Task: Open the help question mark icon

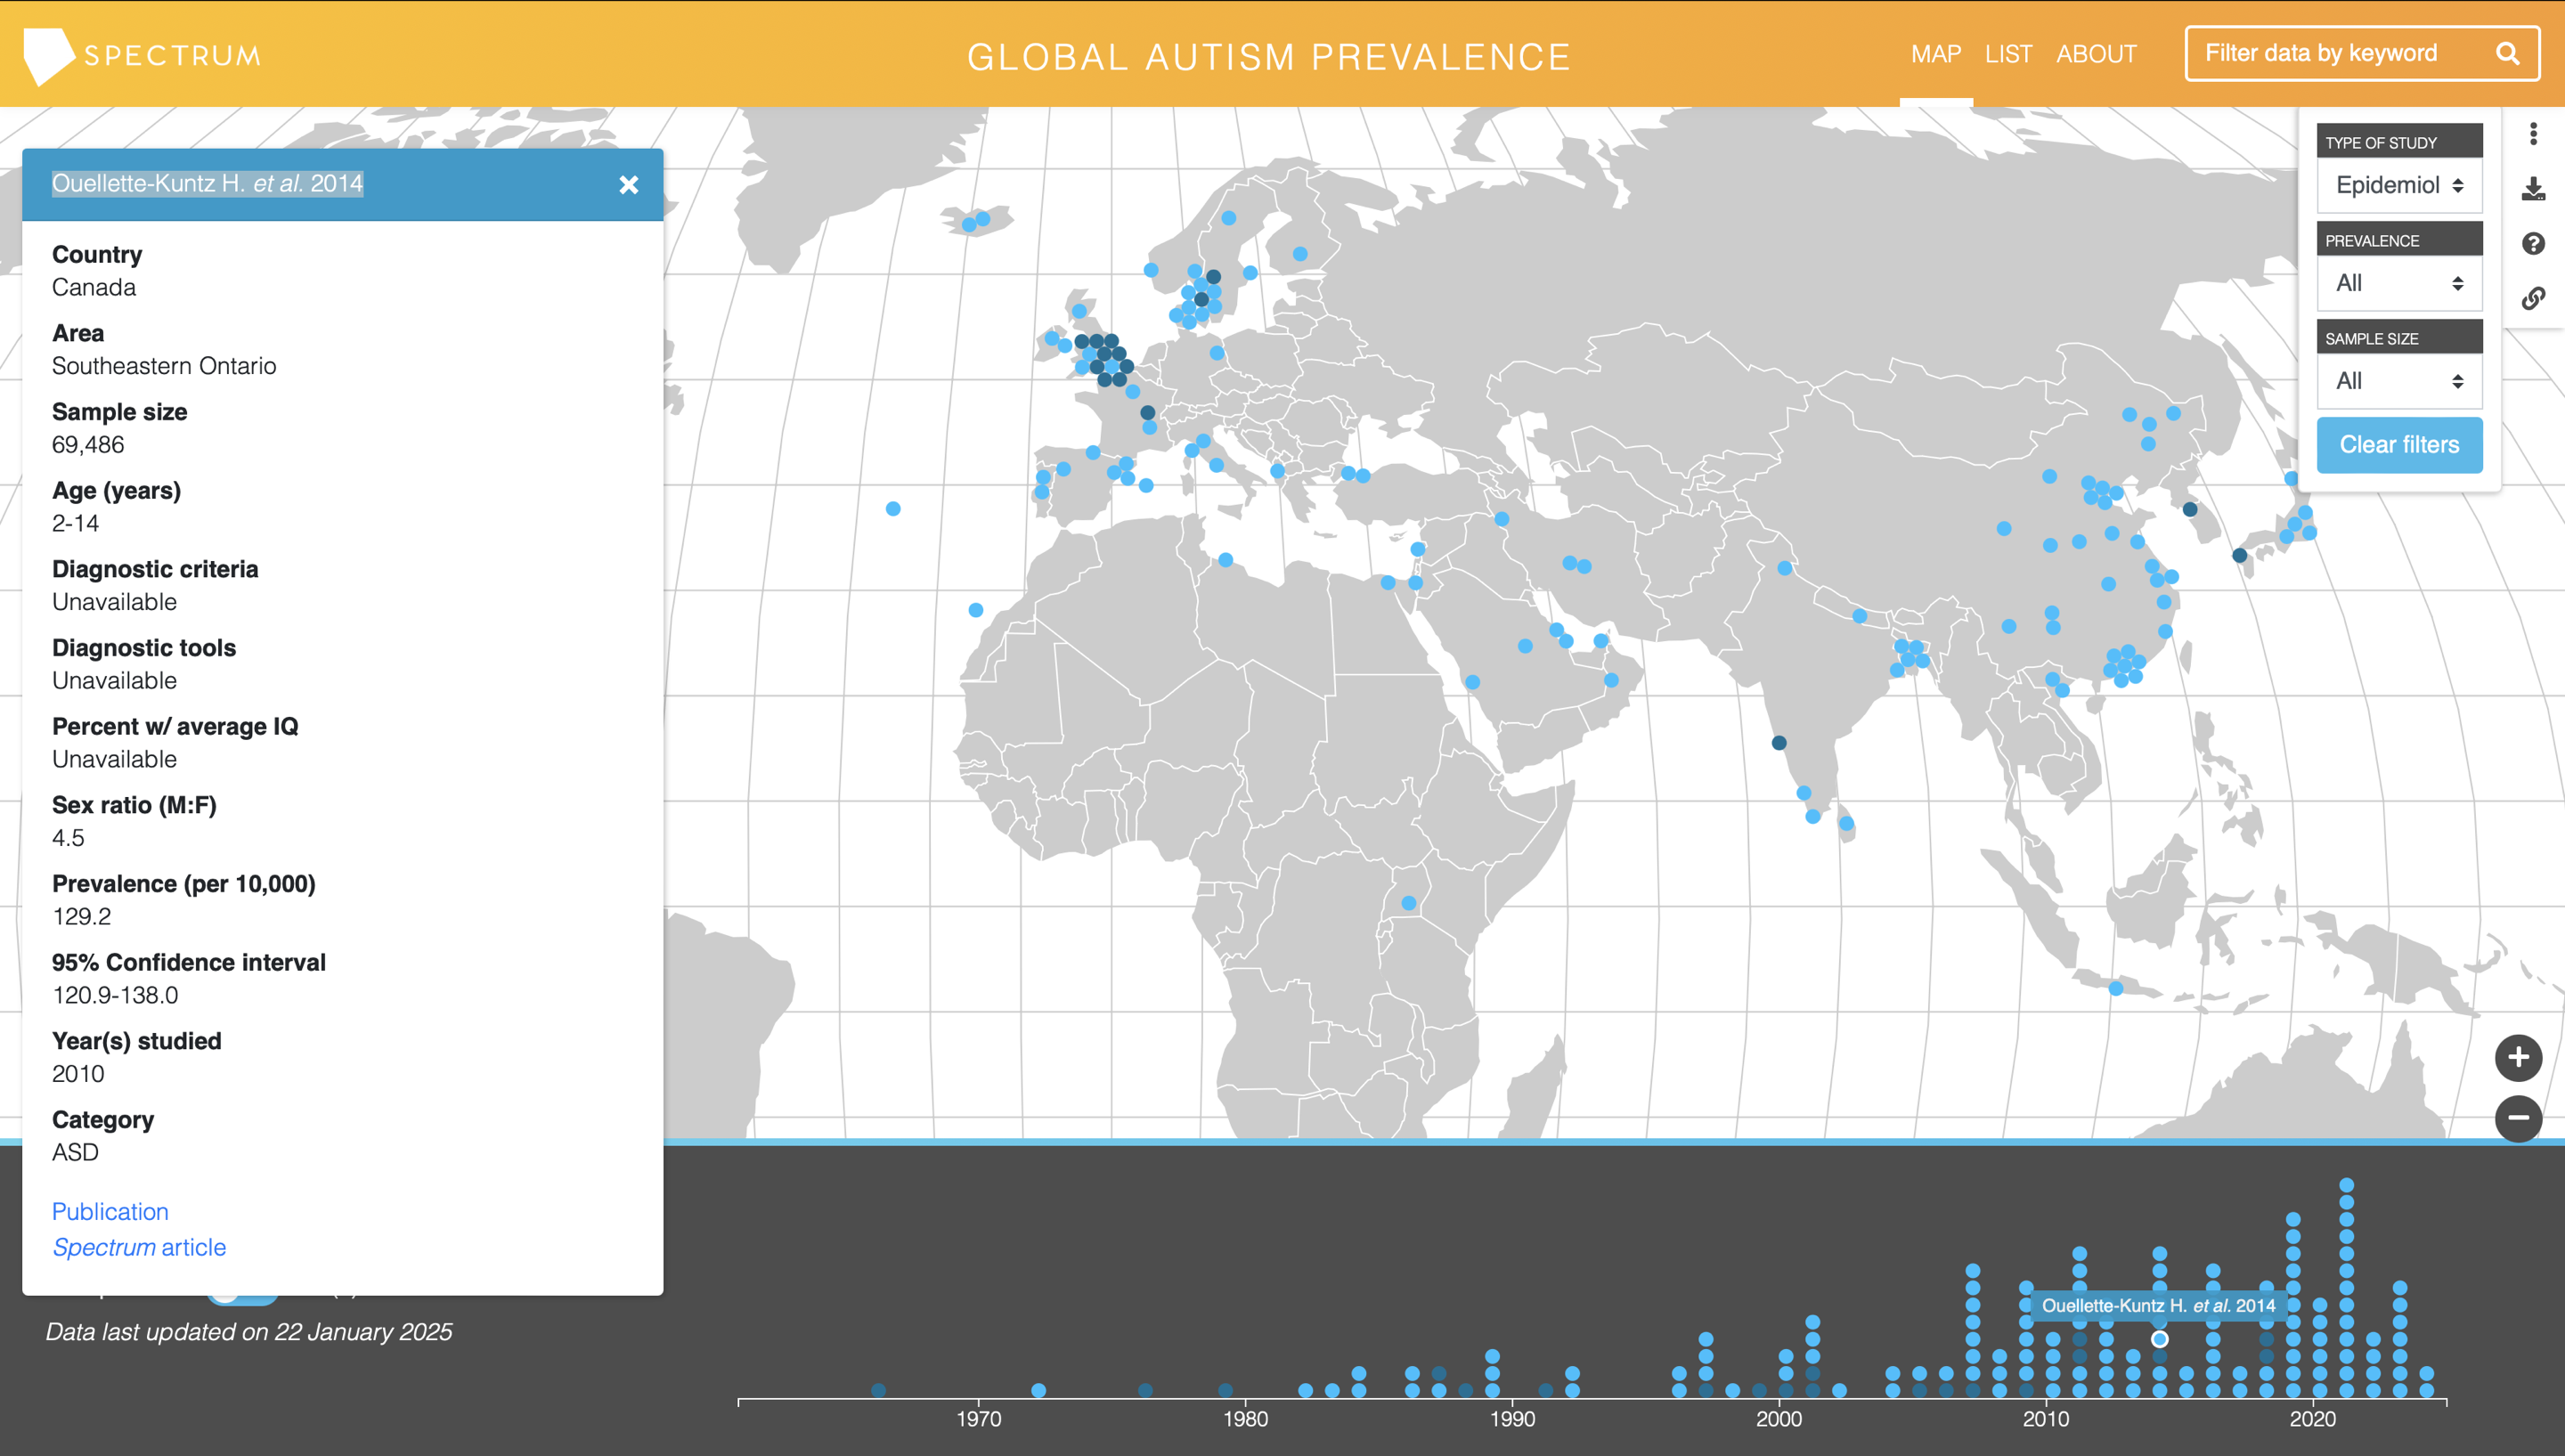Action: [2533, 244]
